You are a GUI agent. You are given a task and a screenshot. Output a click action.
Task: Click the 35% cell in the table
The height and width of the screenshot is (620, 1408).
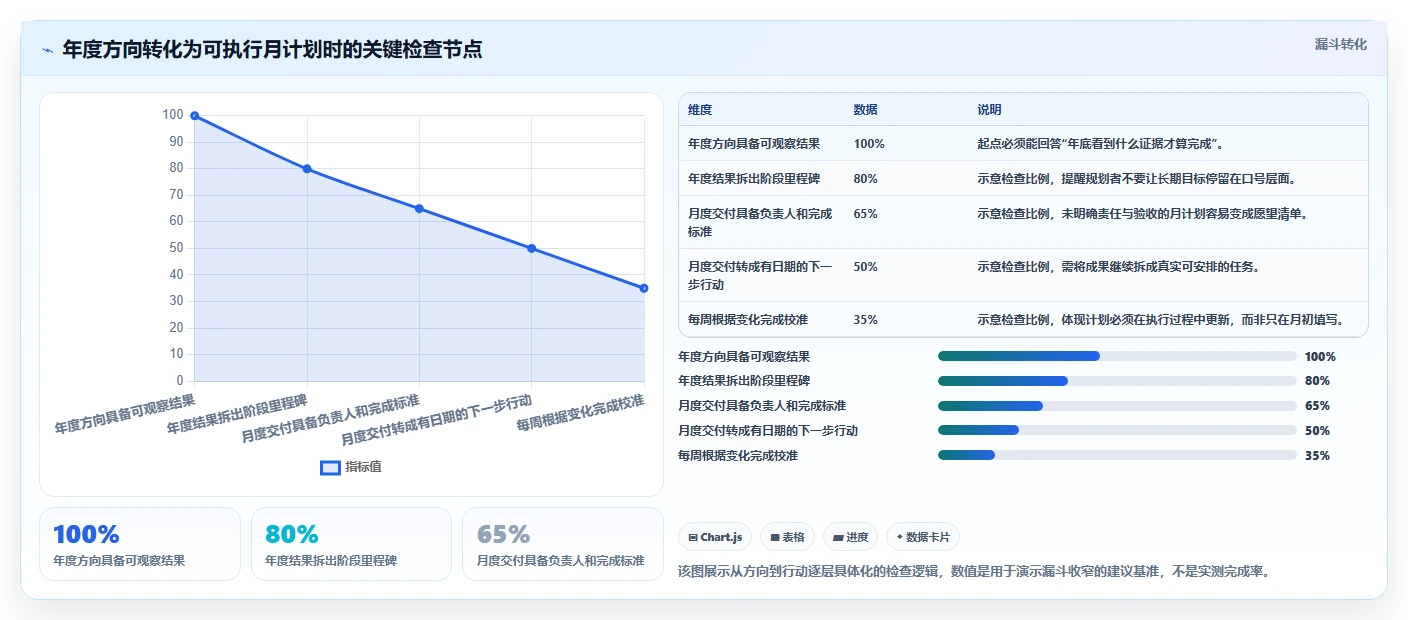(865, 320)
